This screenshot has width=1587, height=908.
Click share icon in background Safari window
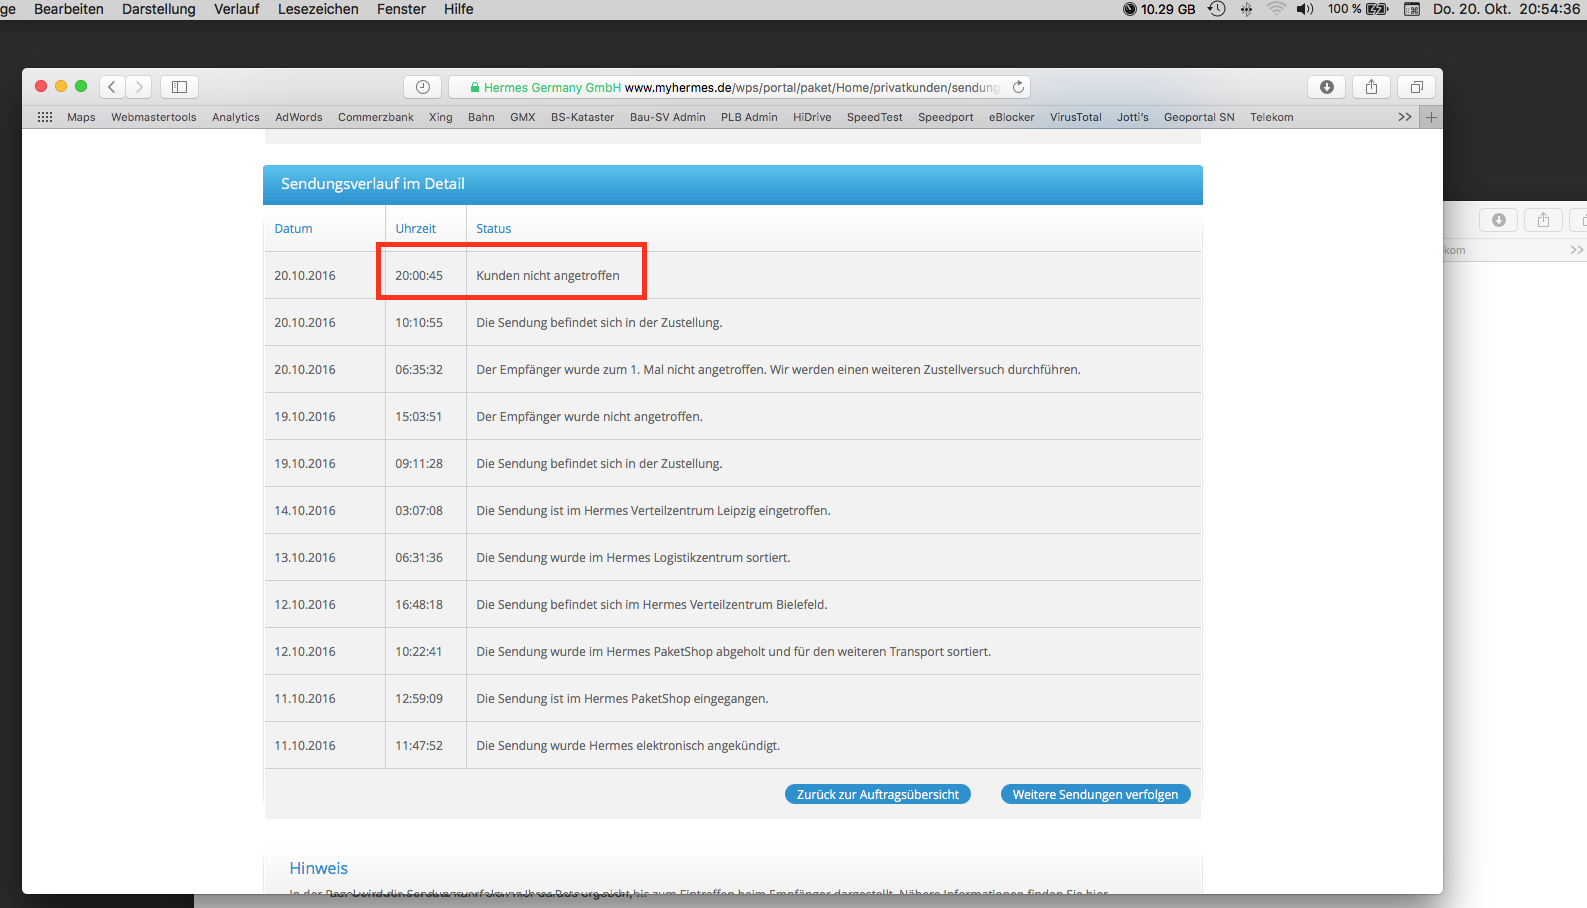[x=1543, y=220]
